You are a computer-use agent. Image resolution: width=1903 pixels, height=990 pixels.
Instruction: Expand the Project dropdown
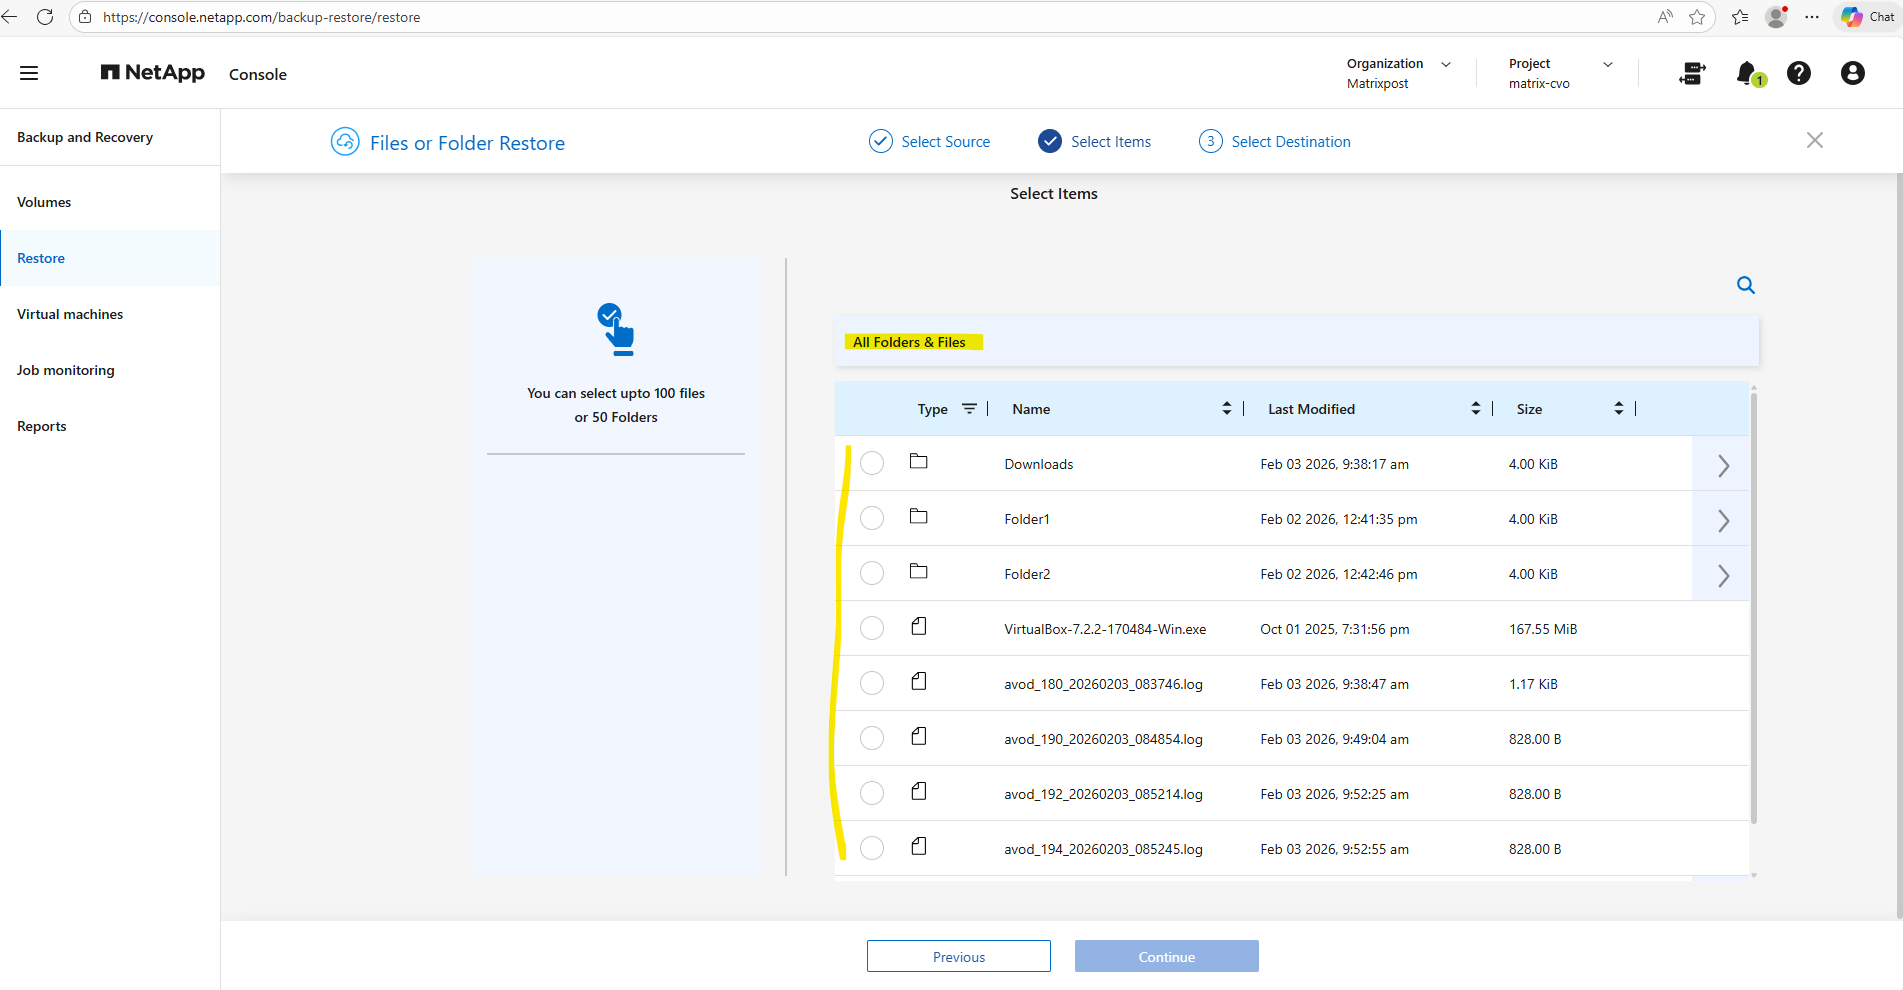coord(1608,64)
